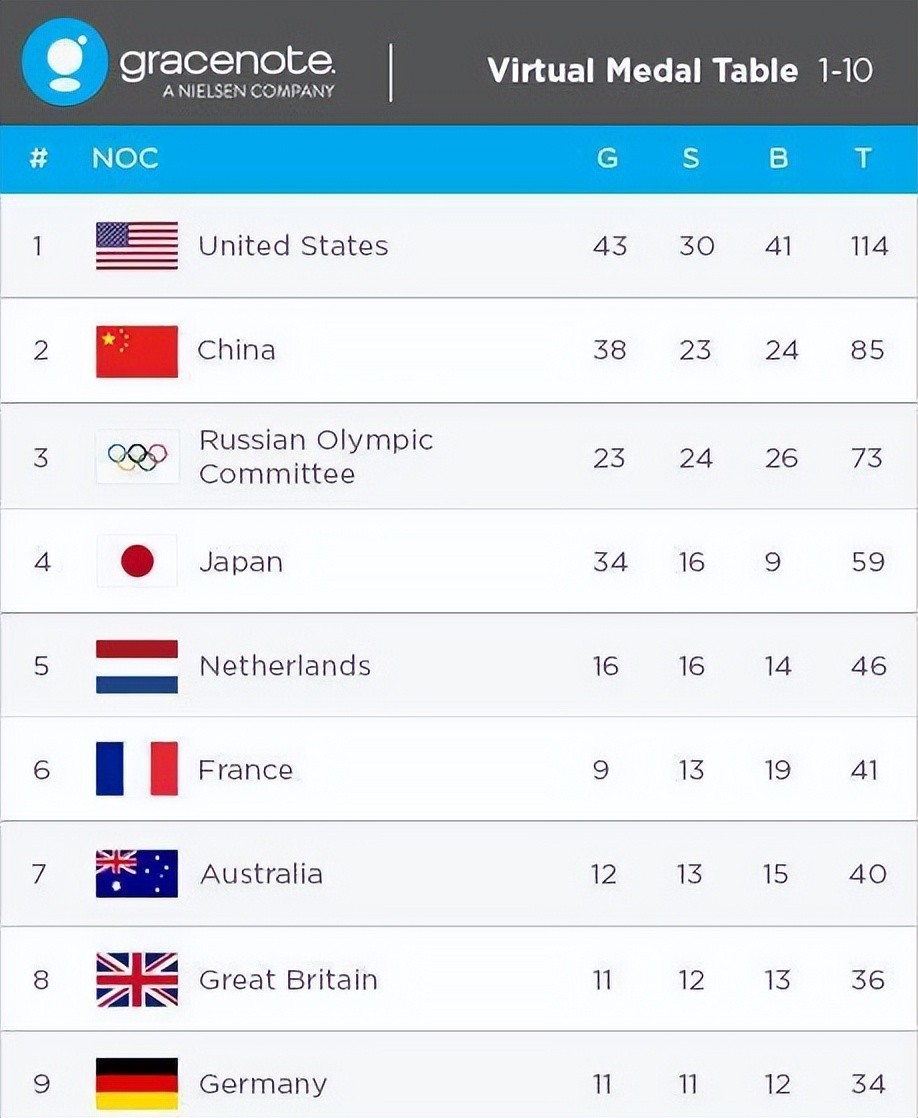Viewport: 918px width, 1118px height.
Task: Sort by the G gold column header
Action: click(x=607, y=158)
